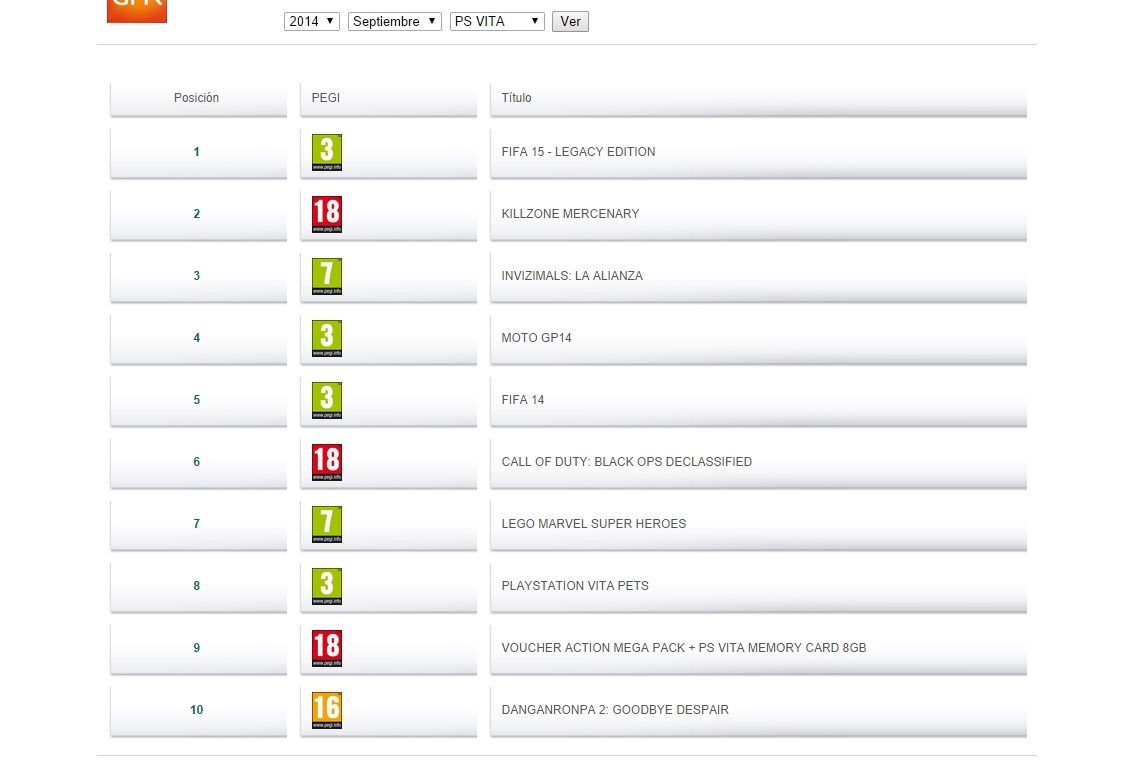This screenshot has width=1123, height=772.
Task: Select PEGI 7 icon for Invizimals
Action: 326,276
